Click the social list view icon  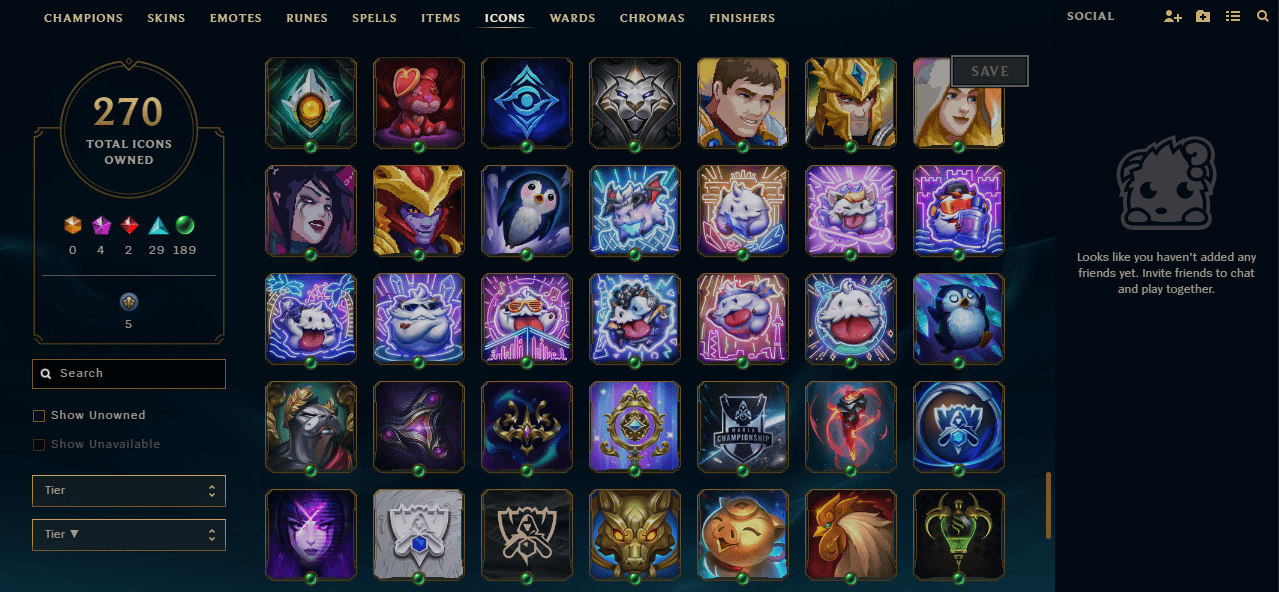pyautogui.click(x=1233, y=17)
